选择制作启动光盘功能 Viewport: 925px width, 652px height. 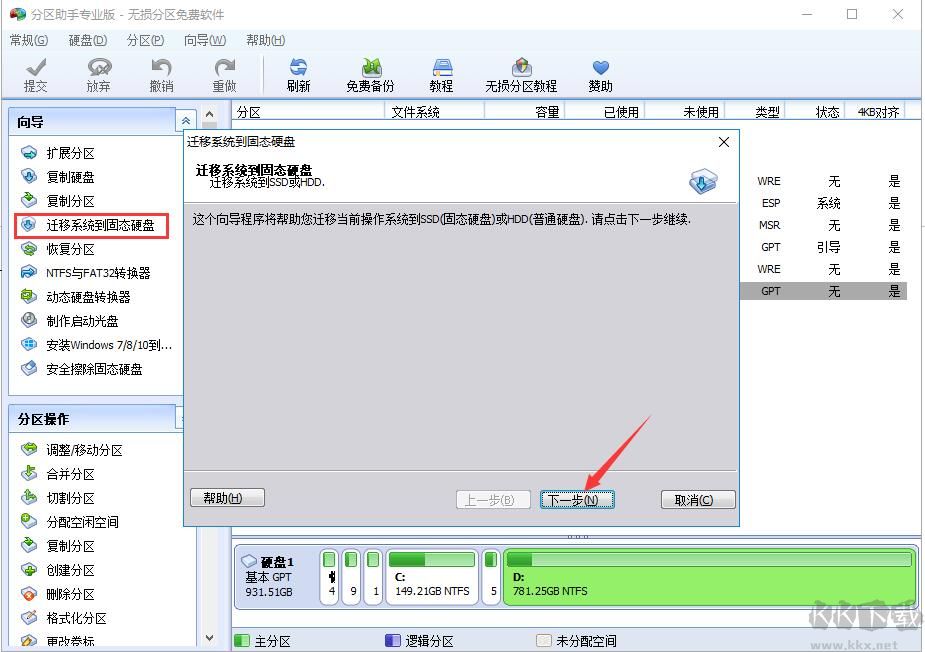point(80,321)
